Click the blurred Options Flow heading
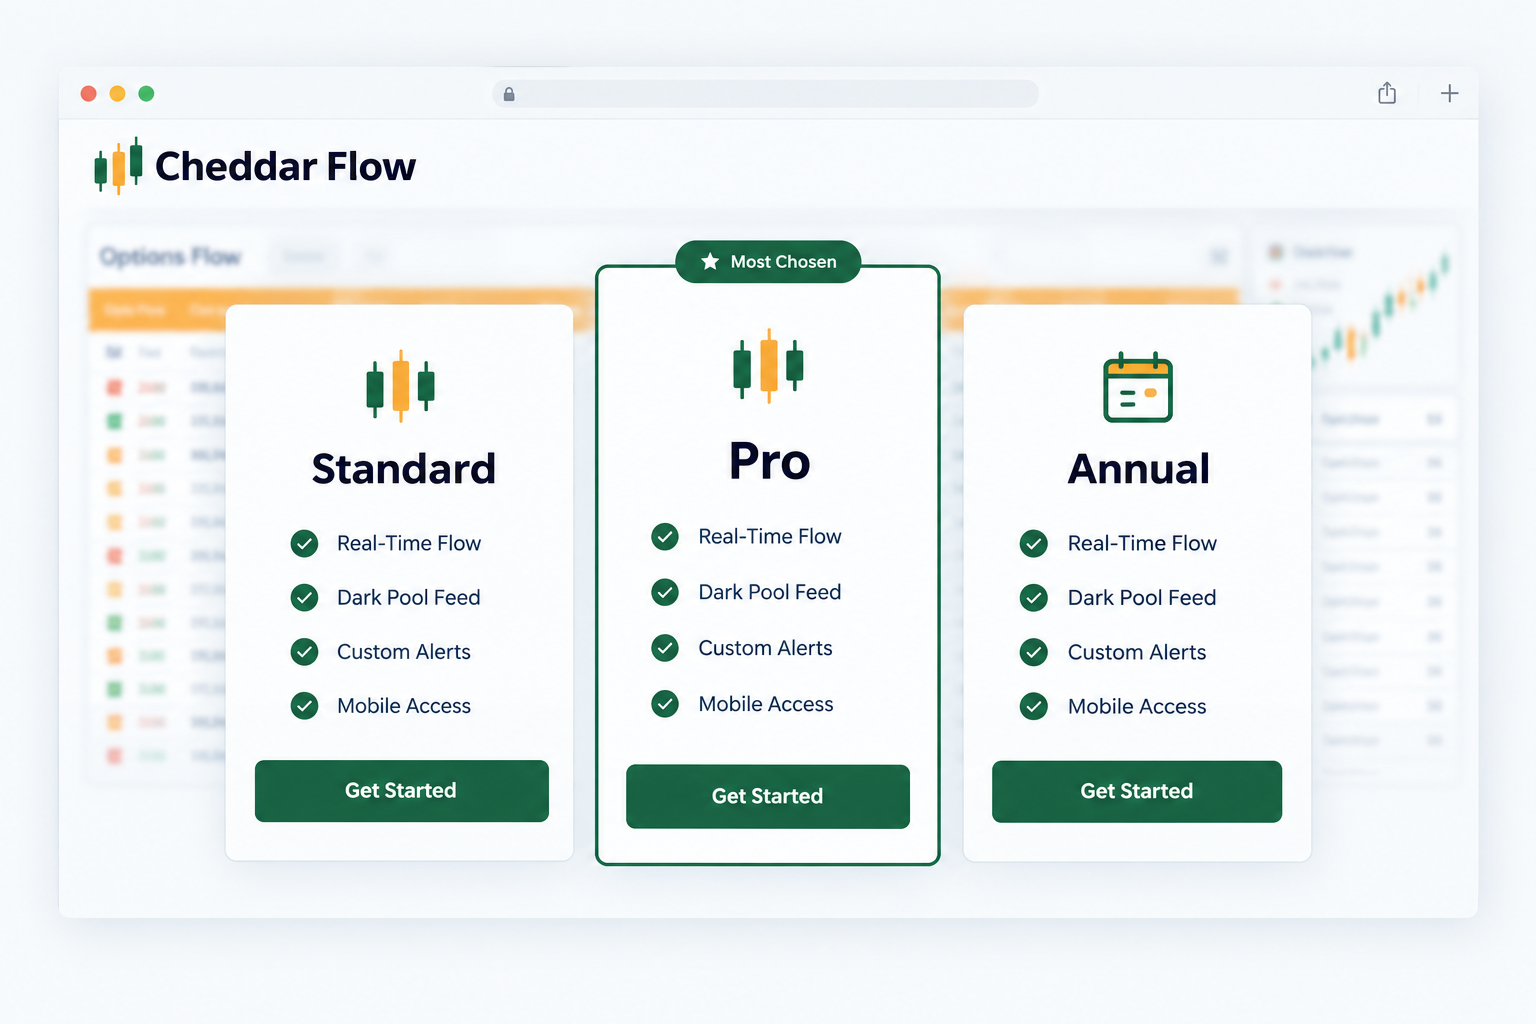Viewport: 1536px width, 1024px height. (x=171, y=257)
